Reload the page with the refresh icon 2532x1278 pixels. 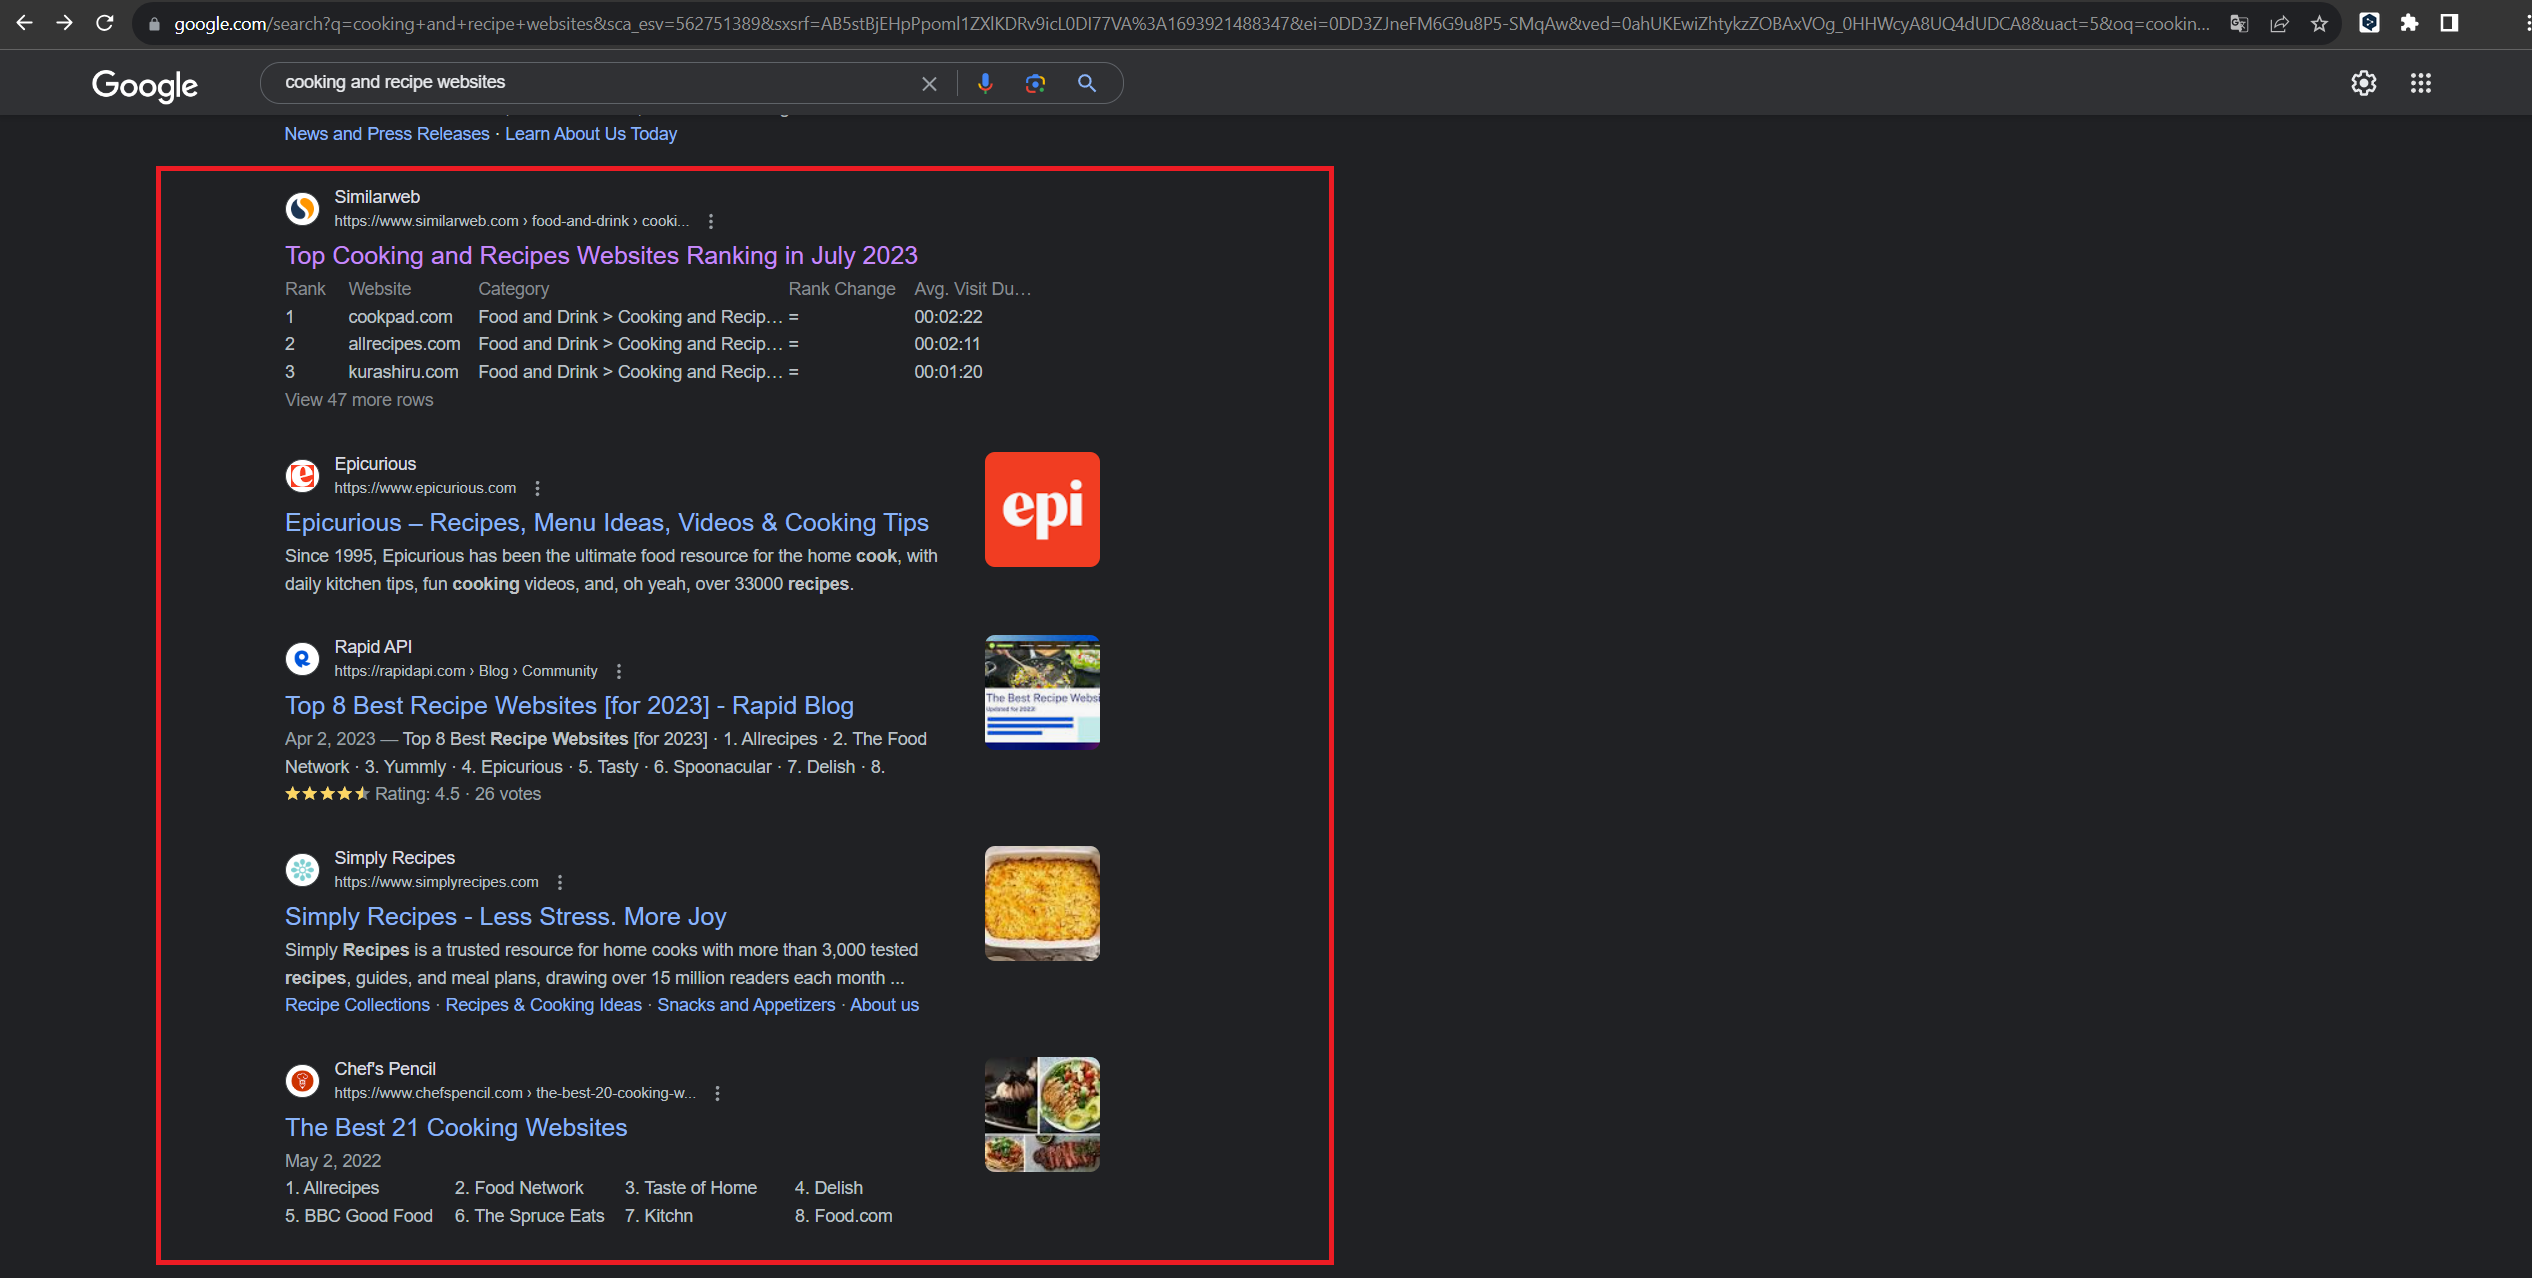pyautogui.click(x=105, y=23)
